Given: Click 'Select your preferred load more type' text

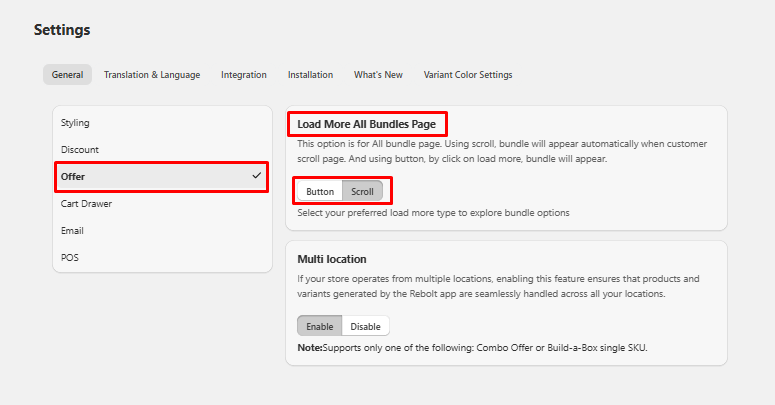Looking at the screenshot, I should pyautogui.click(x=433, y=213).
